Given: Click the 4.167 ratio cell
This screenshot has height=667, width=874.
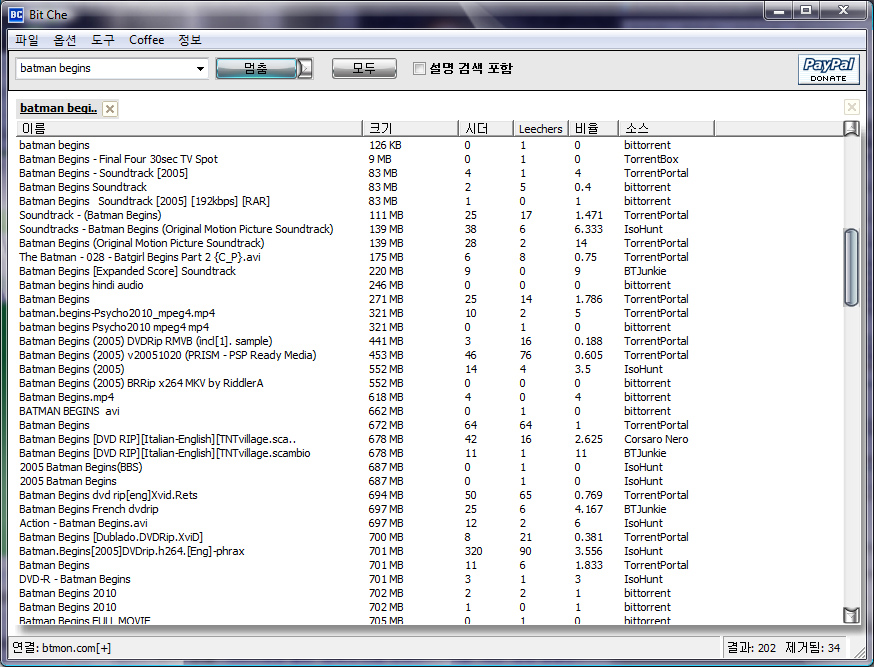Looking at the screenshot, I should 589,509.
